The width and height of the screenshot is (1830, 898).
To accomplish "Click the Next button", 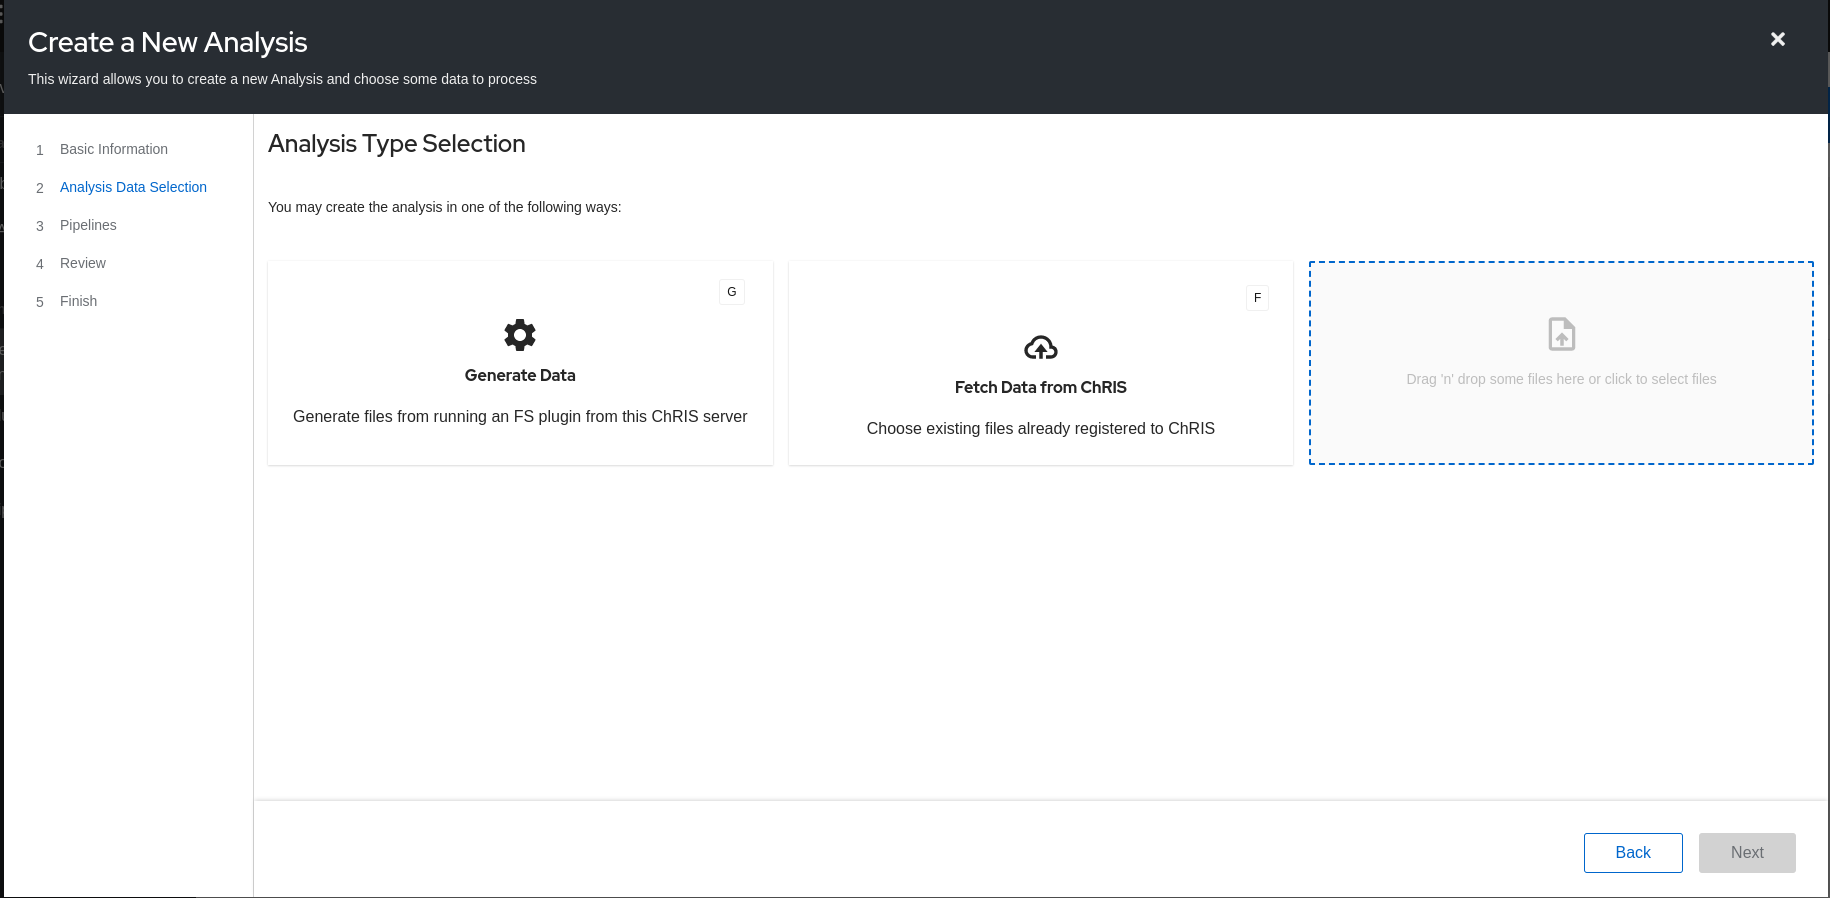I will tap(1747, 853).
